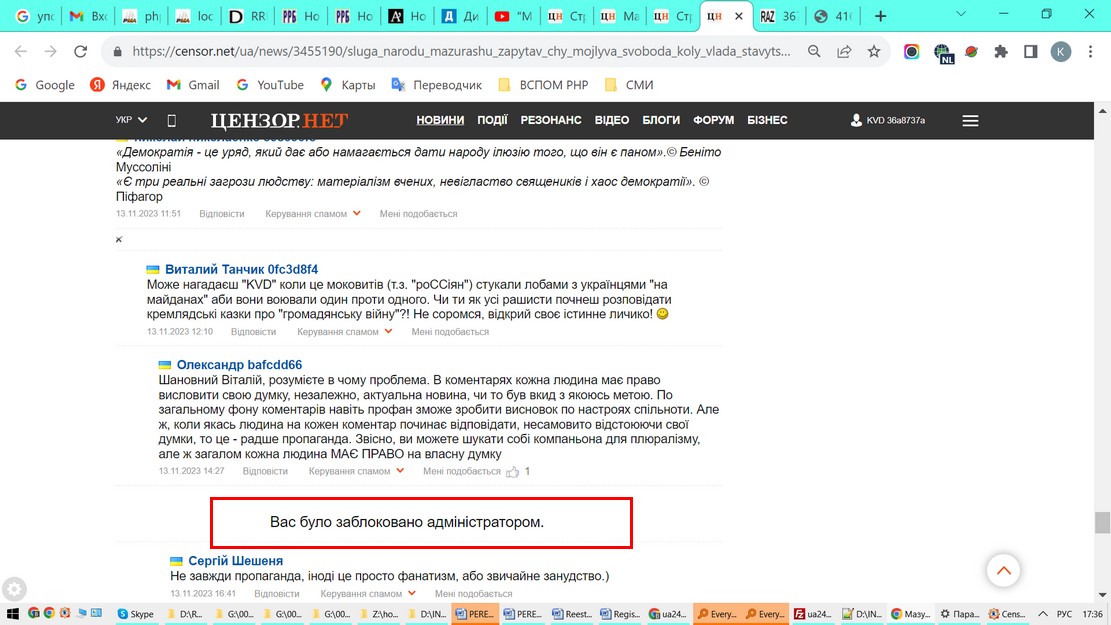Switch to the YouTube browser tab
The image size is (1111, 625).
pos(513,16)
